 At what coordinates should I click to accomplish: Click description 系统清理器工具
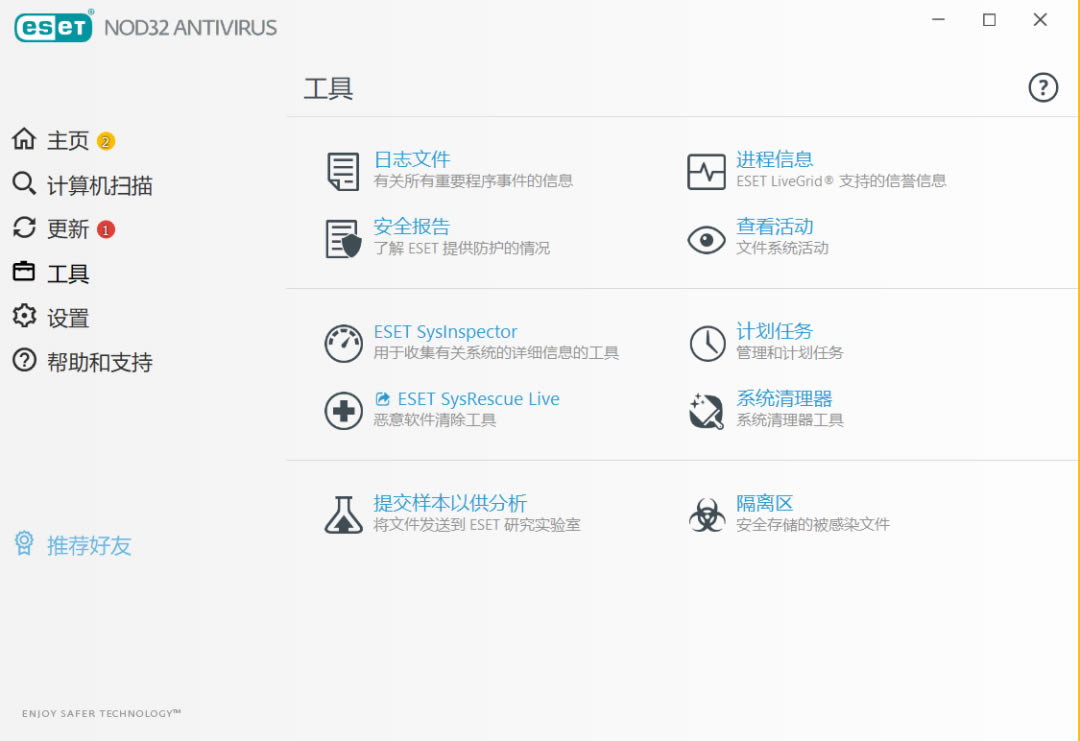click(789, 419)
